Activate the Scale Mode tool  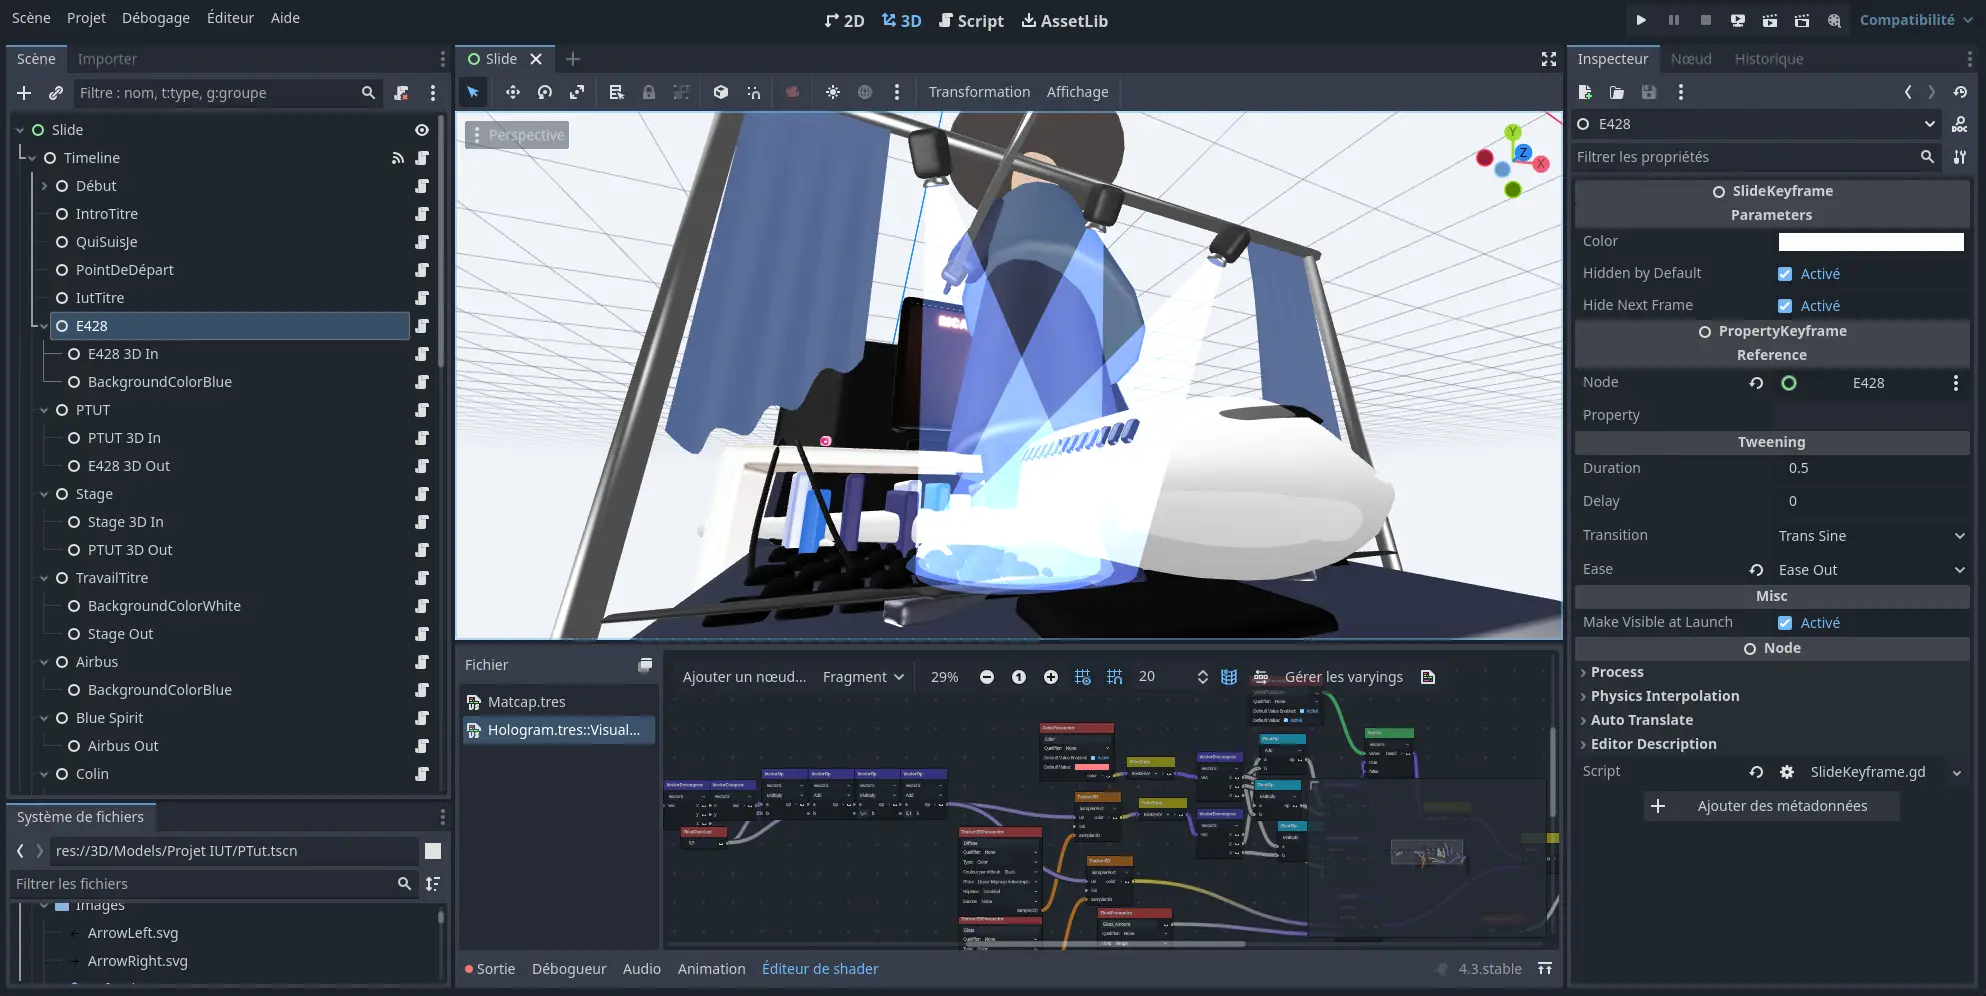pos(577,92)
